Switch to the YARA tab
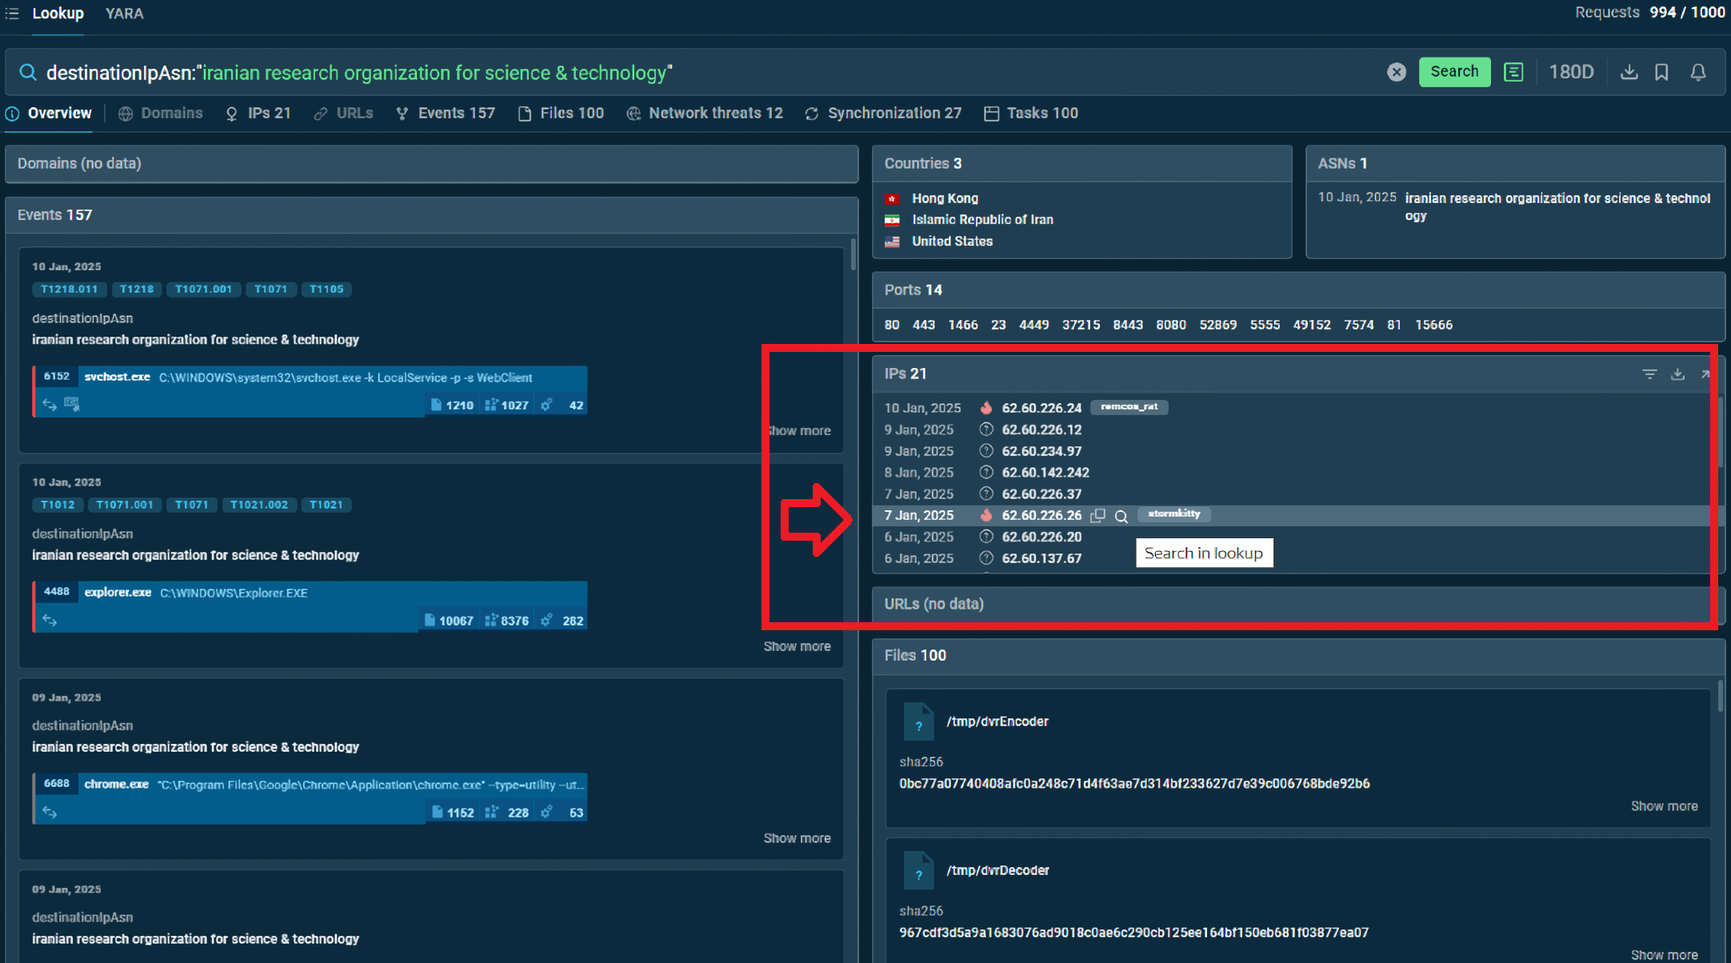 [124, 13]
